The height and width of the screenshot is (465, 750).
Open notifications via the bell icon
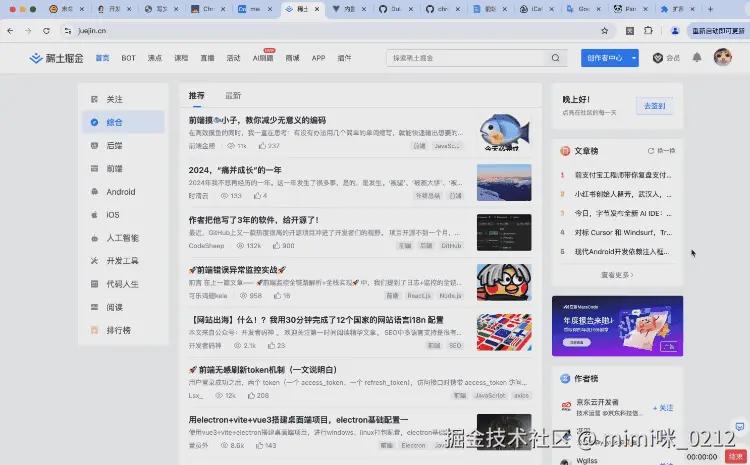[x=697, y=57]
